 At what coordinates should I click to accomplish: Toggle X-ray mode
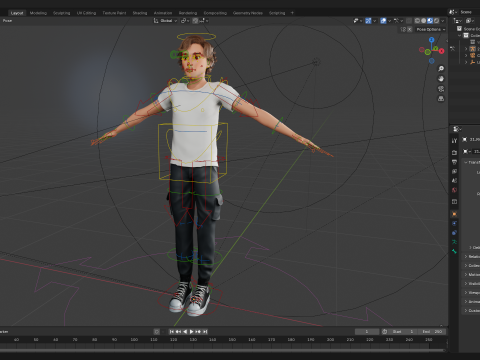(x=409, y=21)
